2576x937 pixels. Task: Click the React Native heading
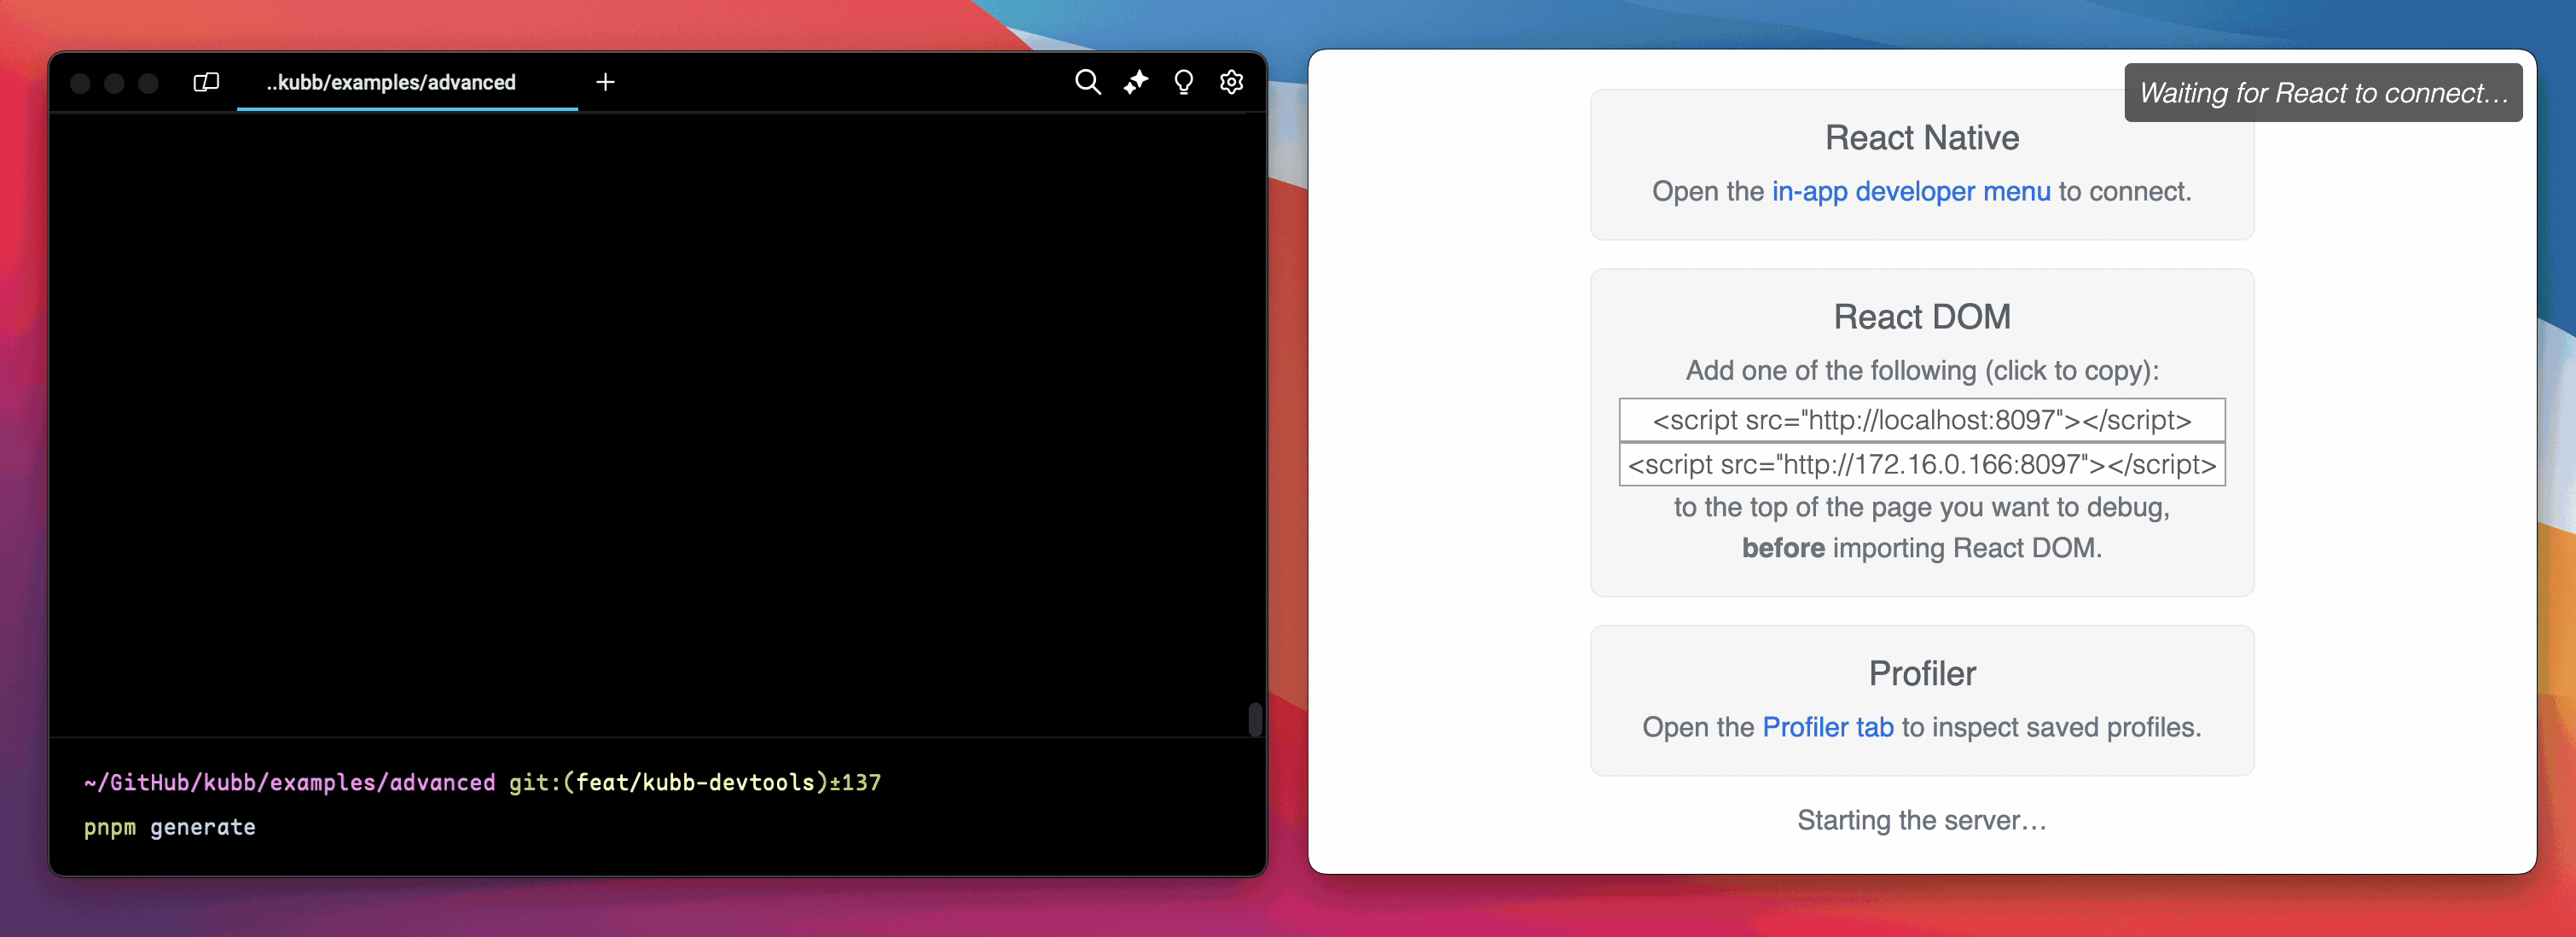1922,138
